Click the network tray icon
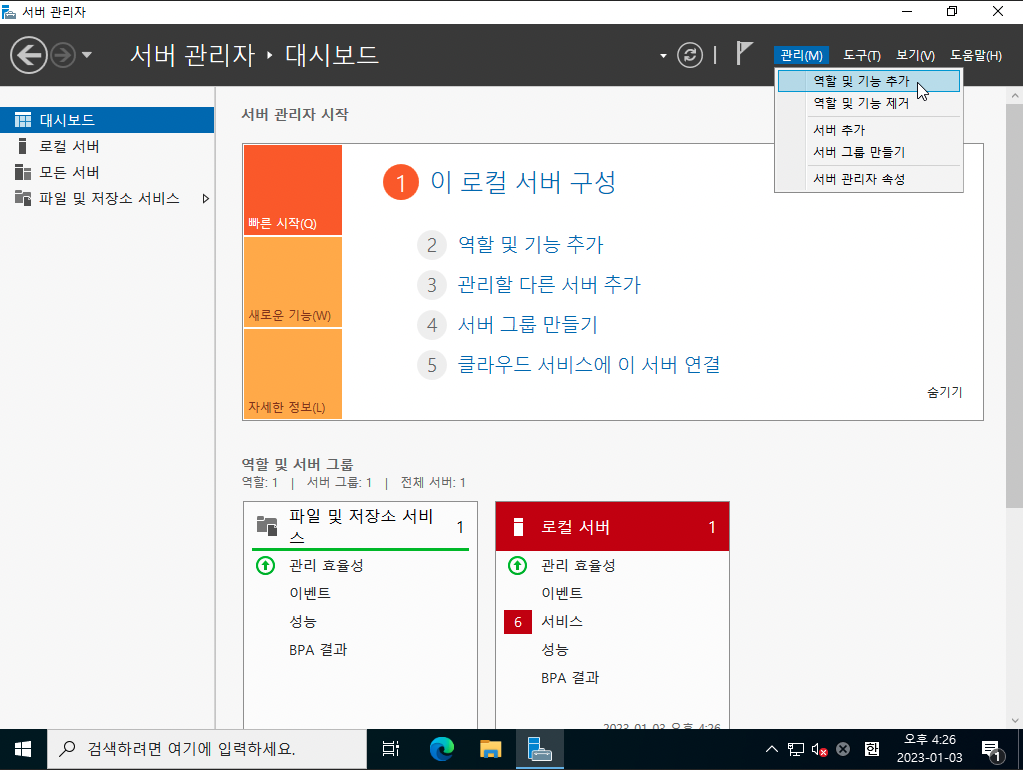The width and height of the screenshot is (1023, 770). (796, 749)
